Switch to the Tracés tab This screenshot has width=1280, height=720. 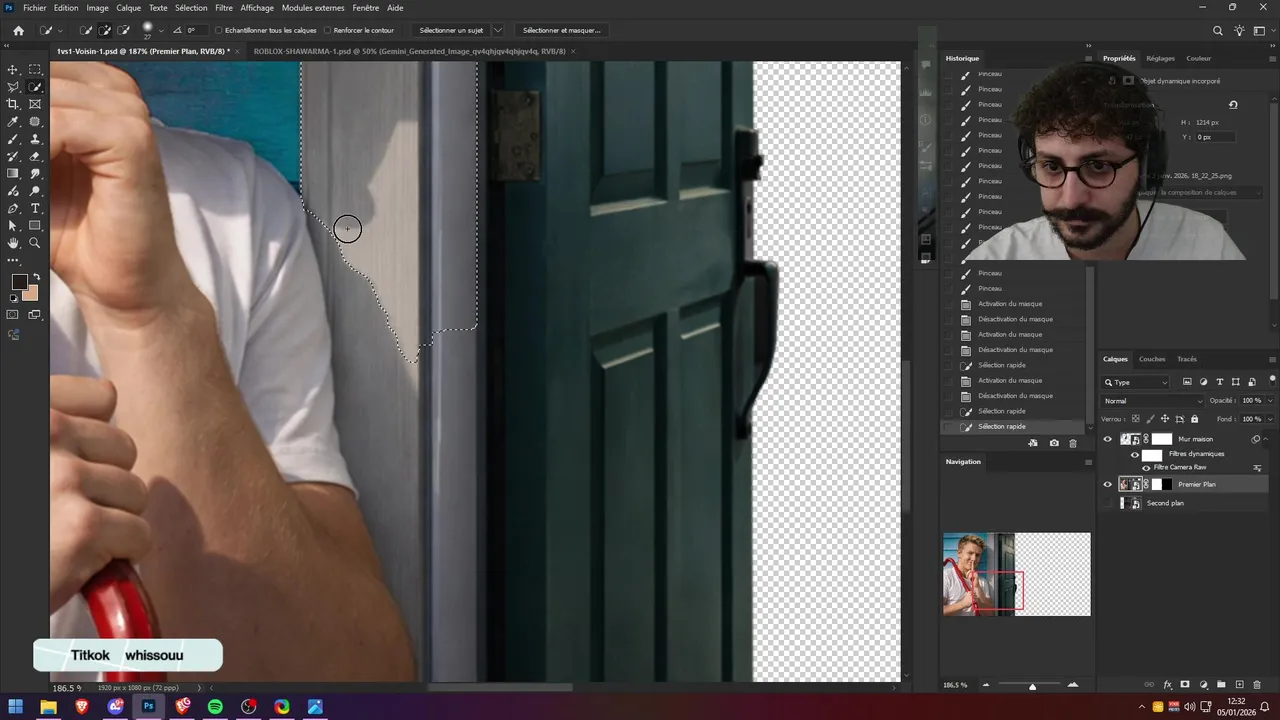[x=1187, y=359]
